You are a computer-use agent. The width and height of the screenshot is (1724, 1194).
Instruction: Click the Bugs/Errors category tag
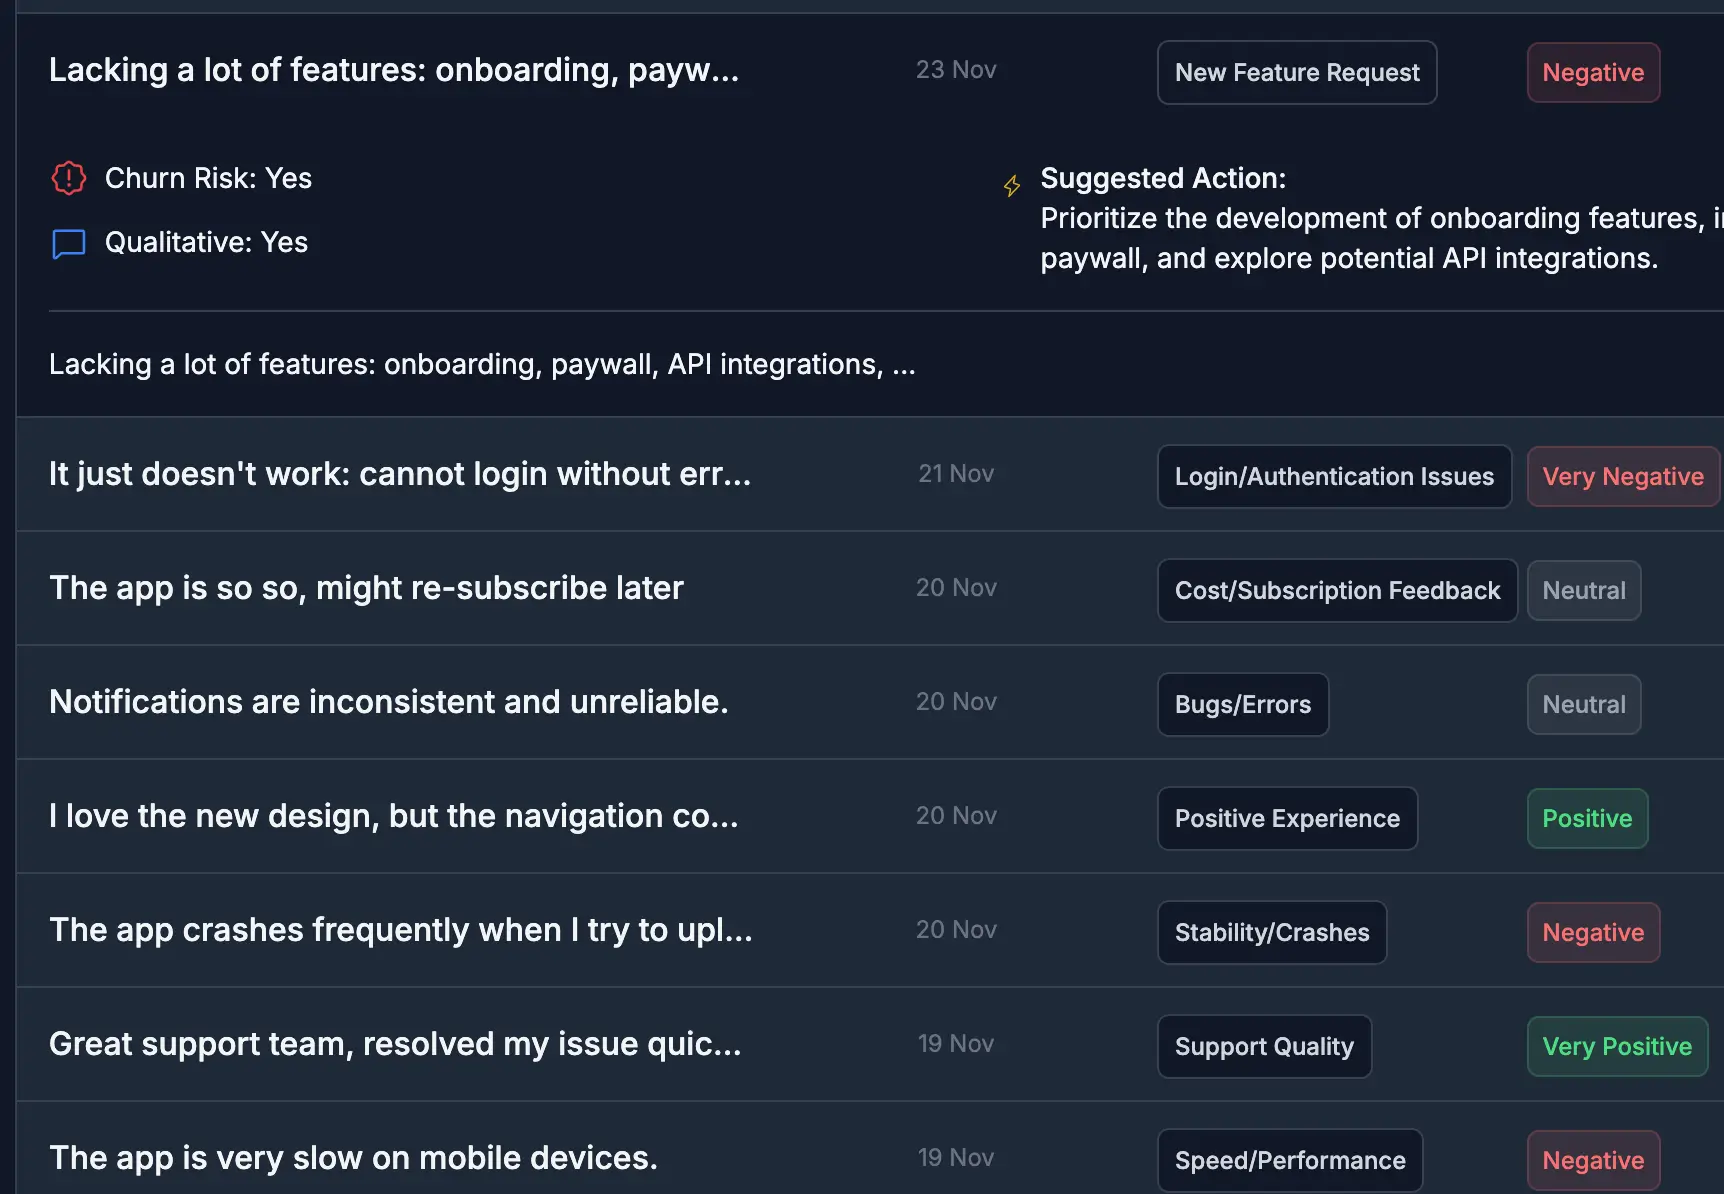[x=1242, y=705]
